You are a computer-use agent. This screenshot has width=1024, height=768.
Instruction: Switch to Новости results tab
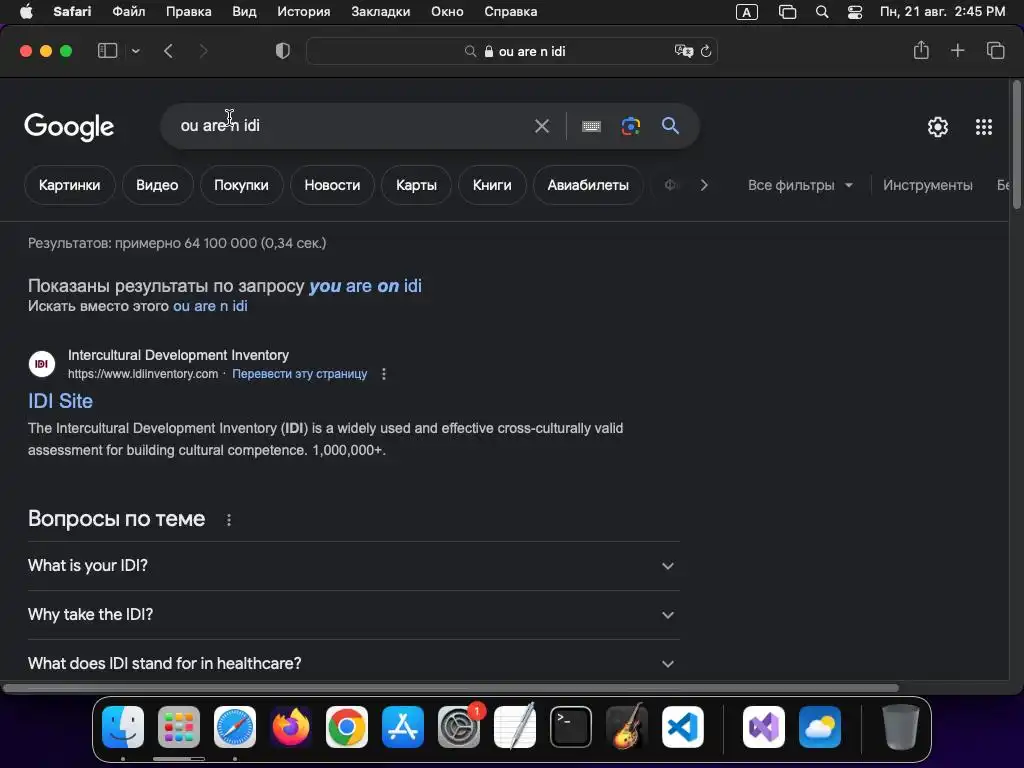click(x=332, y=185)
